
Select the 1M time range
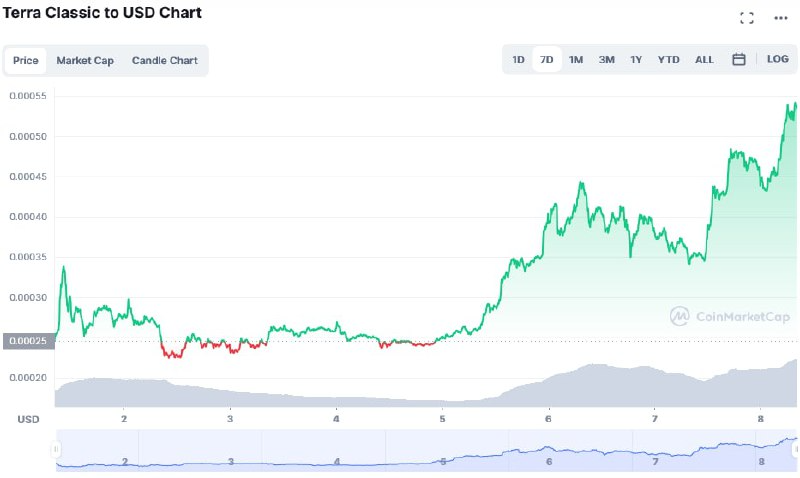coord(576,60)
